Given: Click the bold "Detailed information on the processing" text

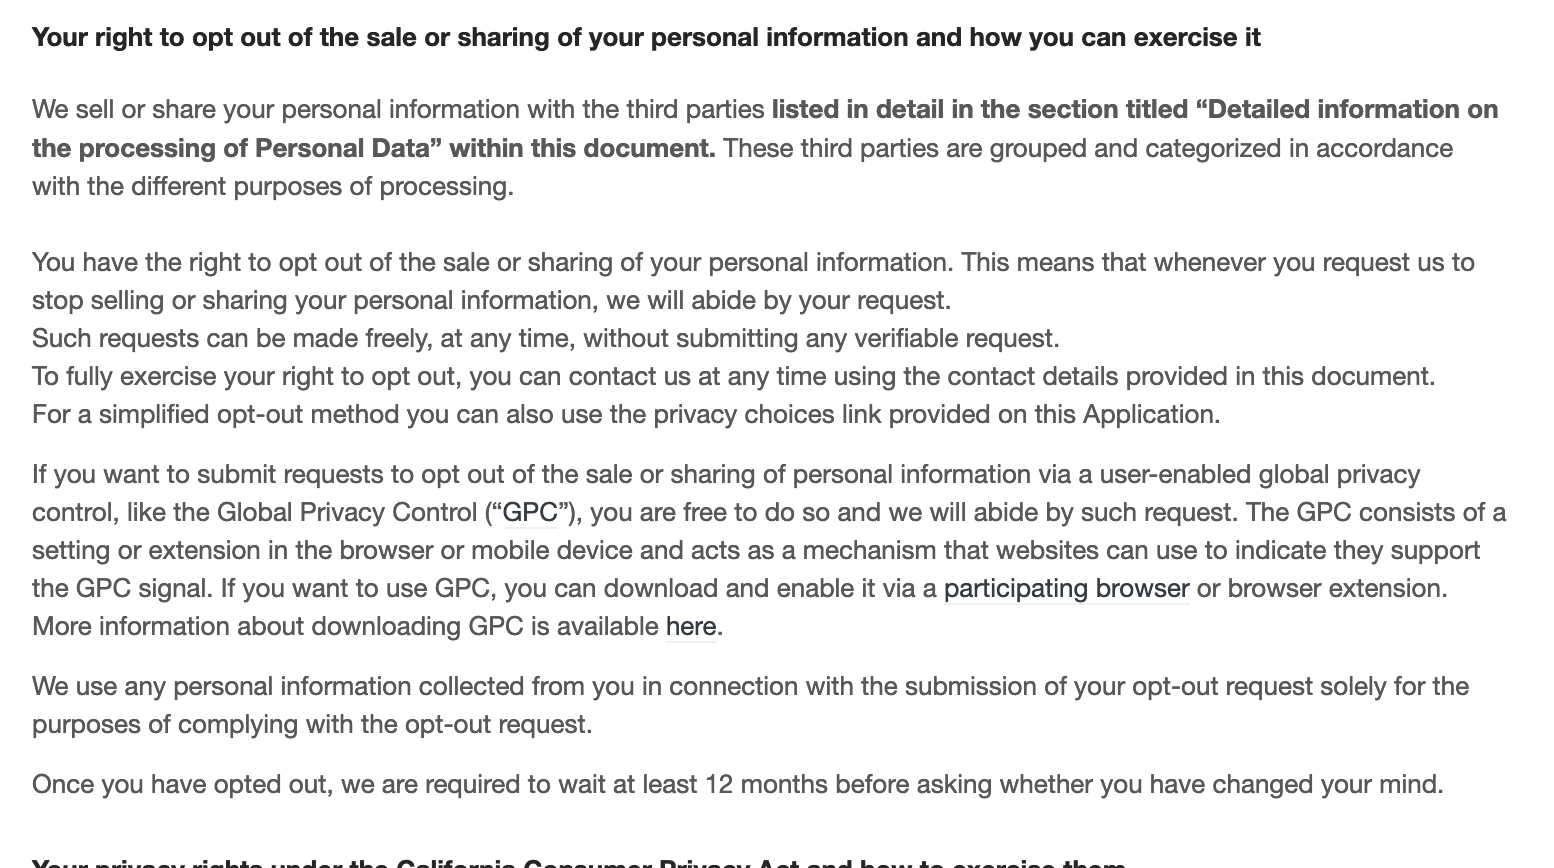Looking at the screenshot, I should [1134, 110].
